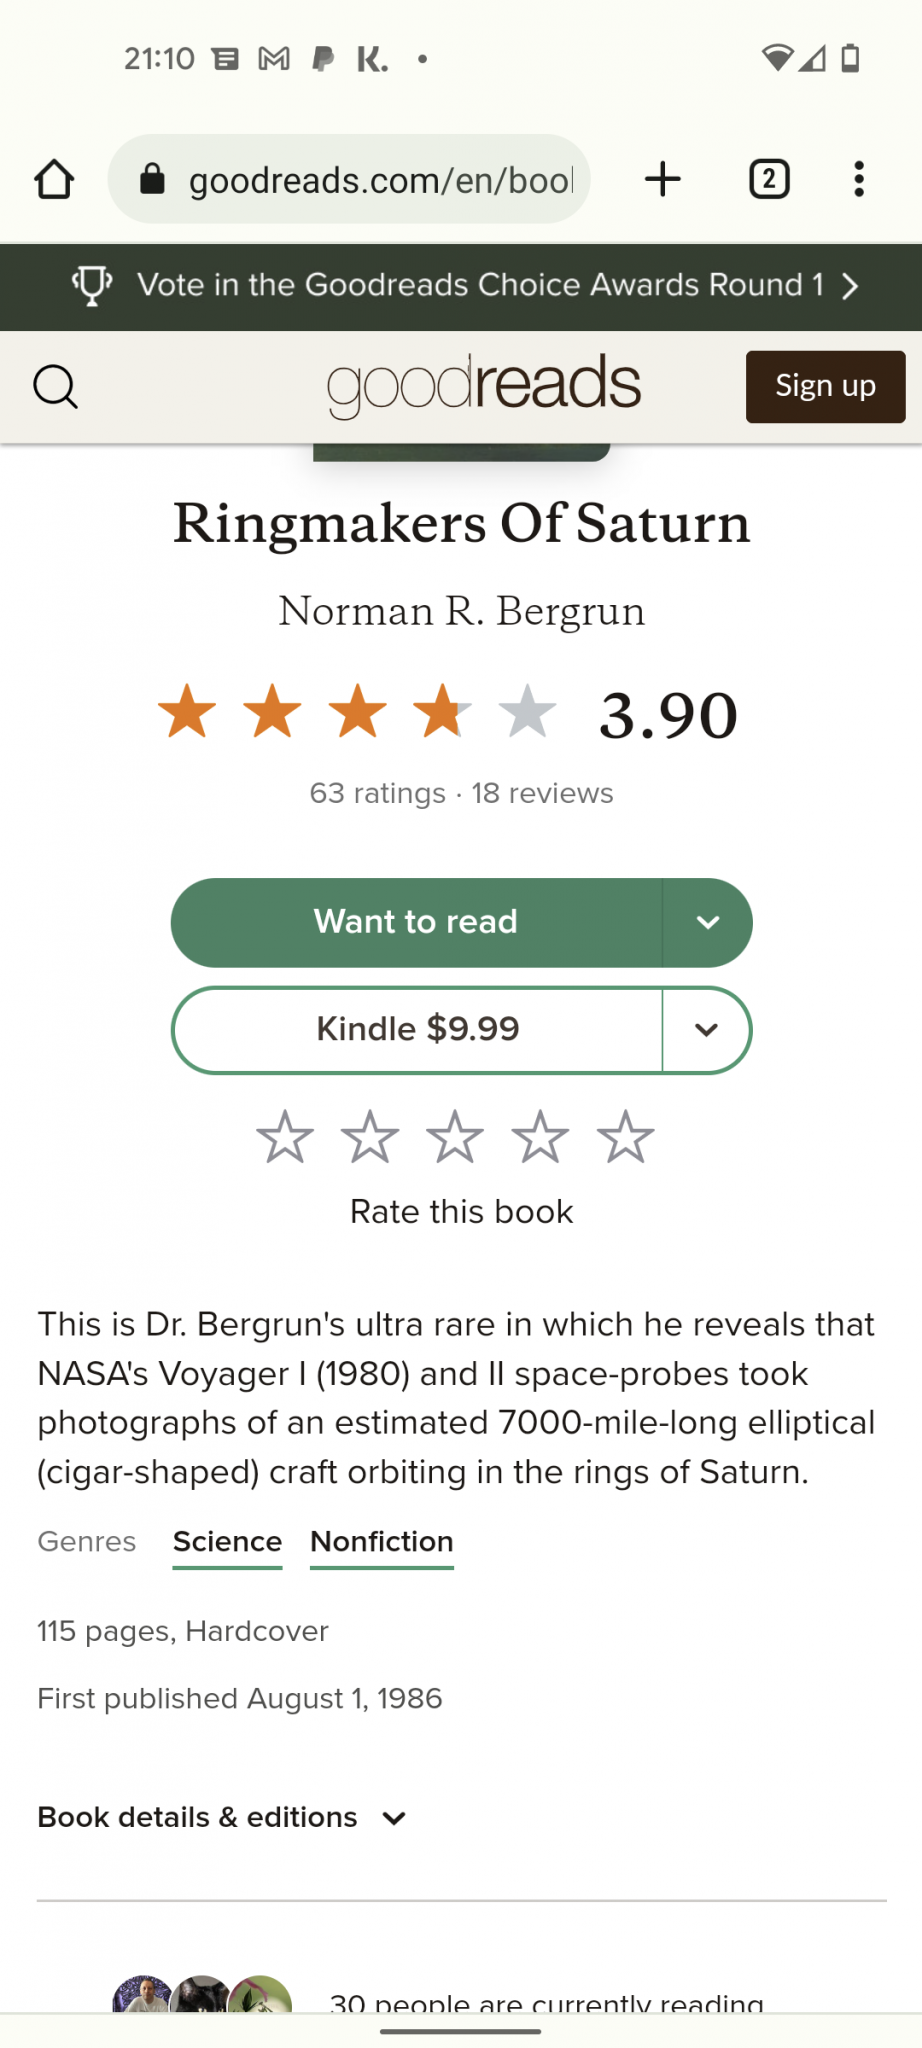Rate the book five stars

625,1138
